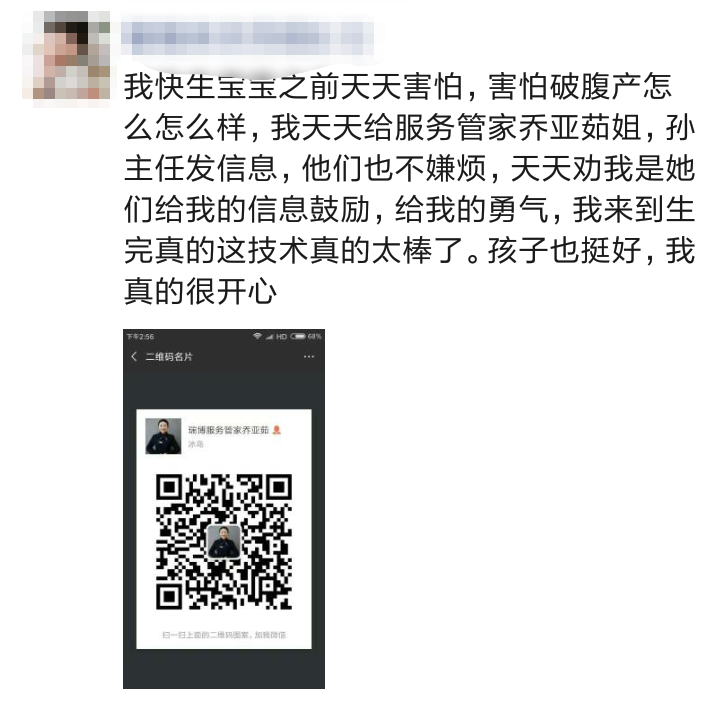Click the blurred poster username
Viewport: 720px width, 701px height.
[x=248, y=38]
